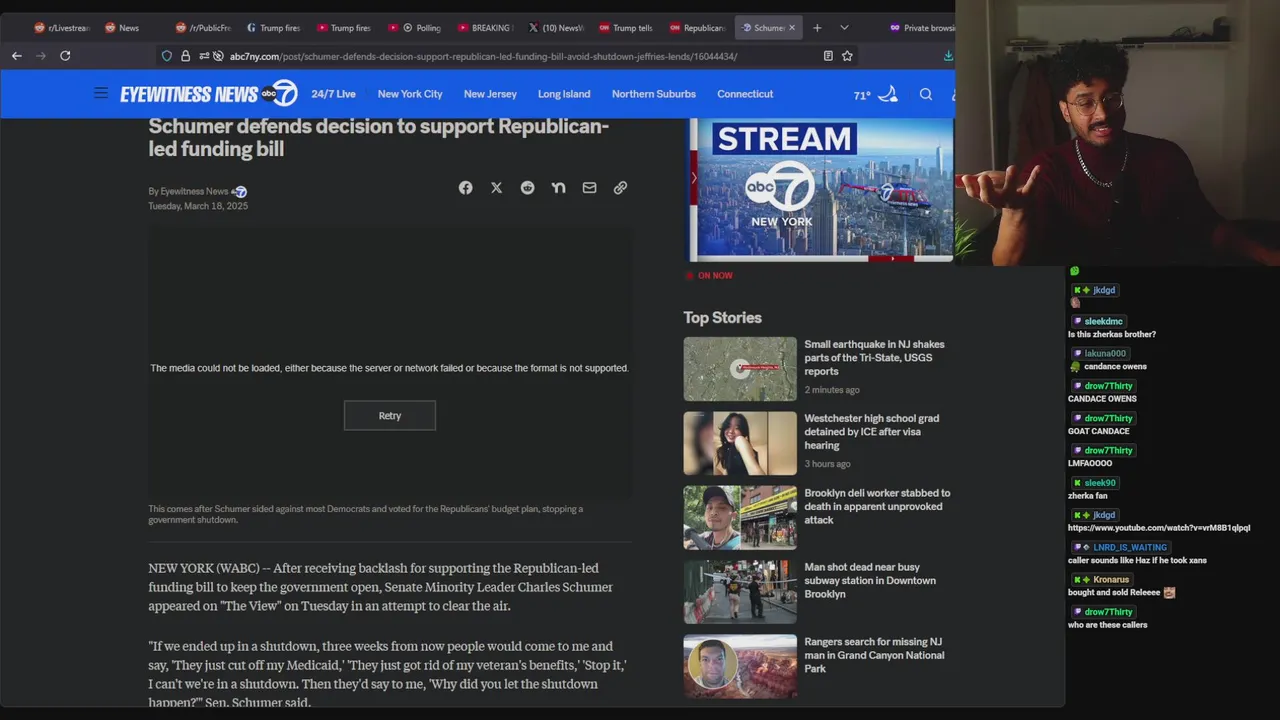Go back with browser back arrow
1280x720 pixels.
[17, 56]
